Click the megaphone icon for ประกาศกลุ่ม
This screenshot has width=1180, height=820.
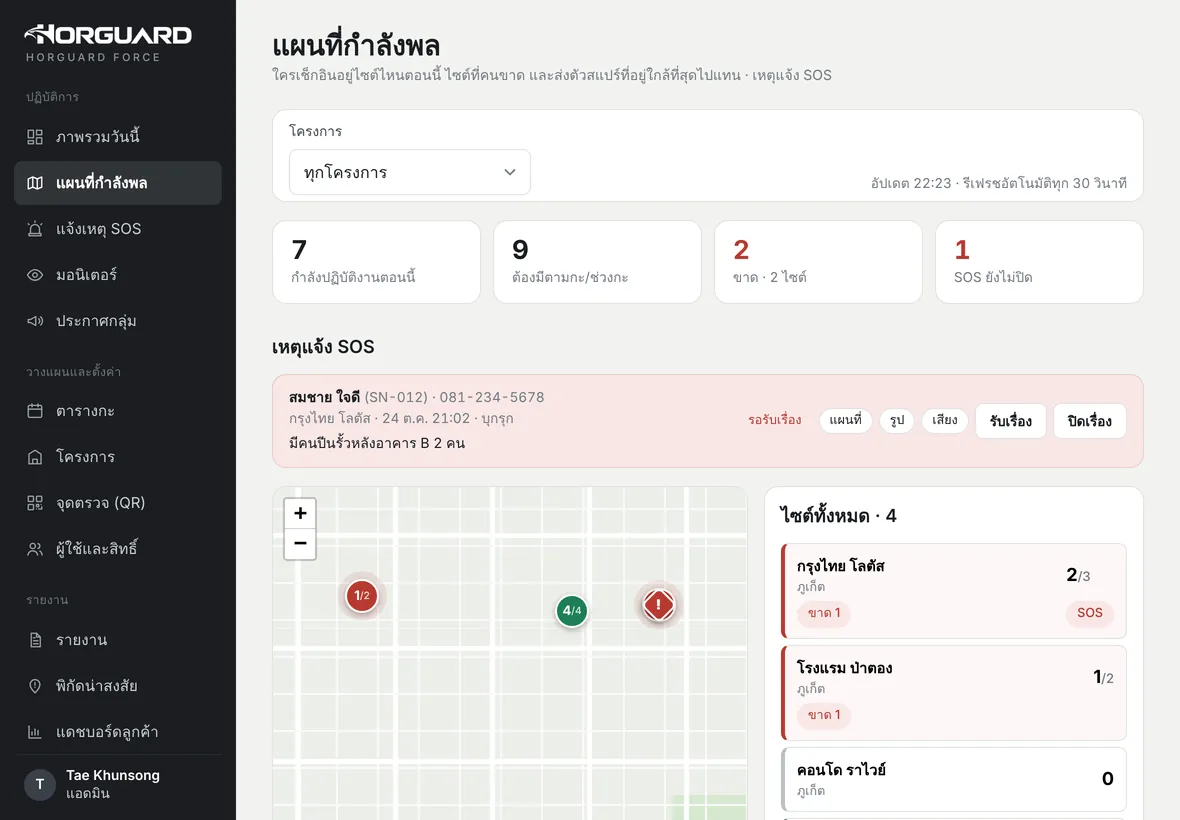click(x=35, y=320)
